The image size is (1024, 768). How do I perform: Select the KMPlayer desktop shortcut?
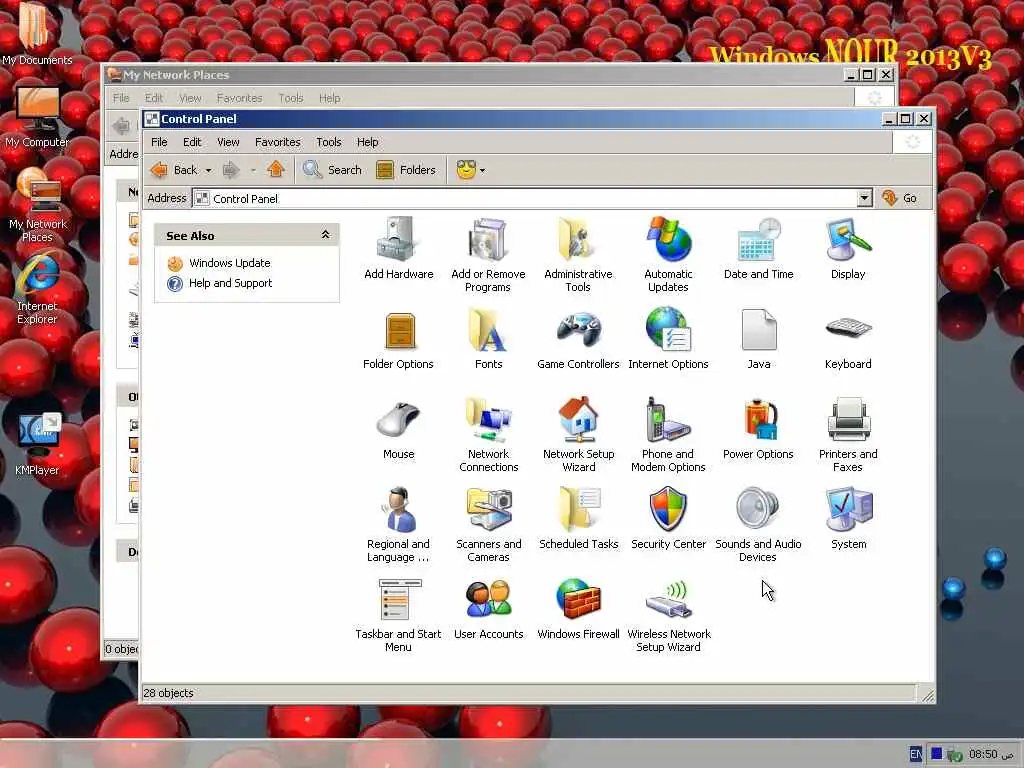tap(37, 443)
